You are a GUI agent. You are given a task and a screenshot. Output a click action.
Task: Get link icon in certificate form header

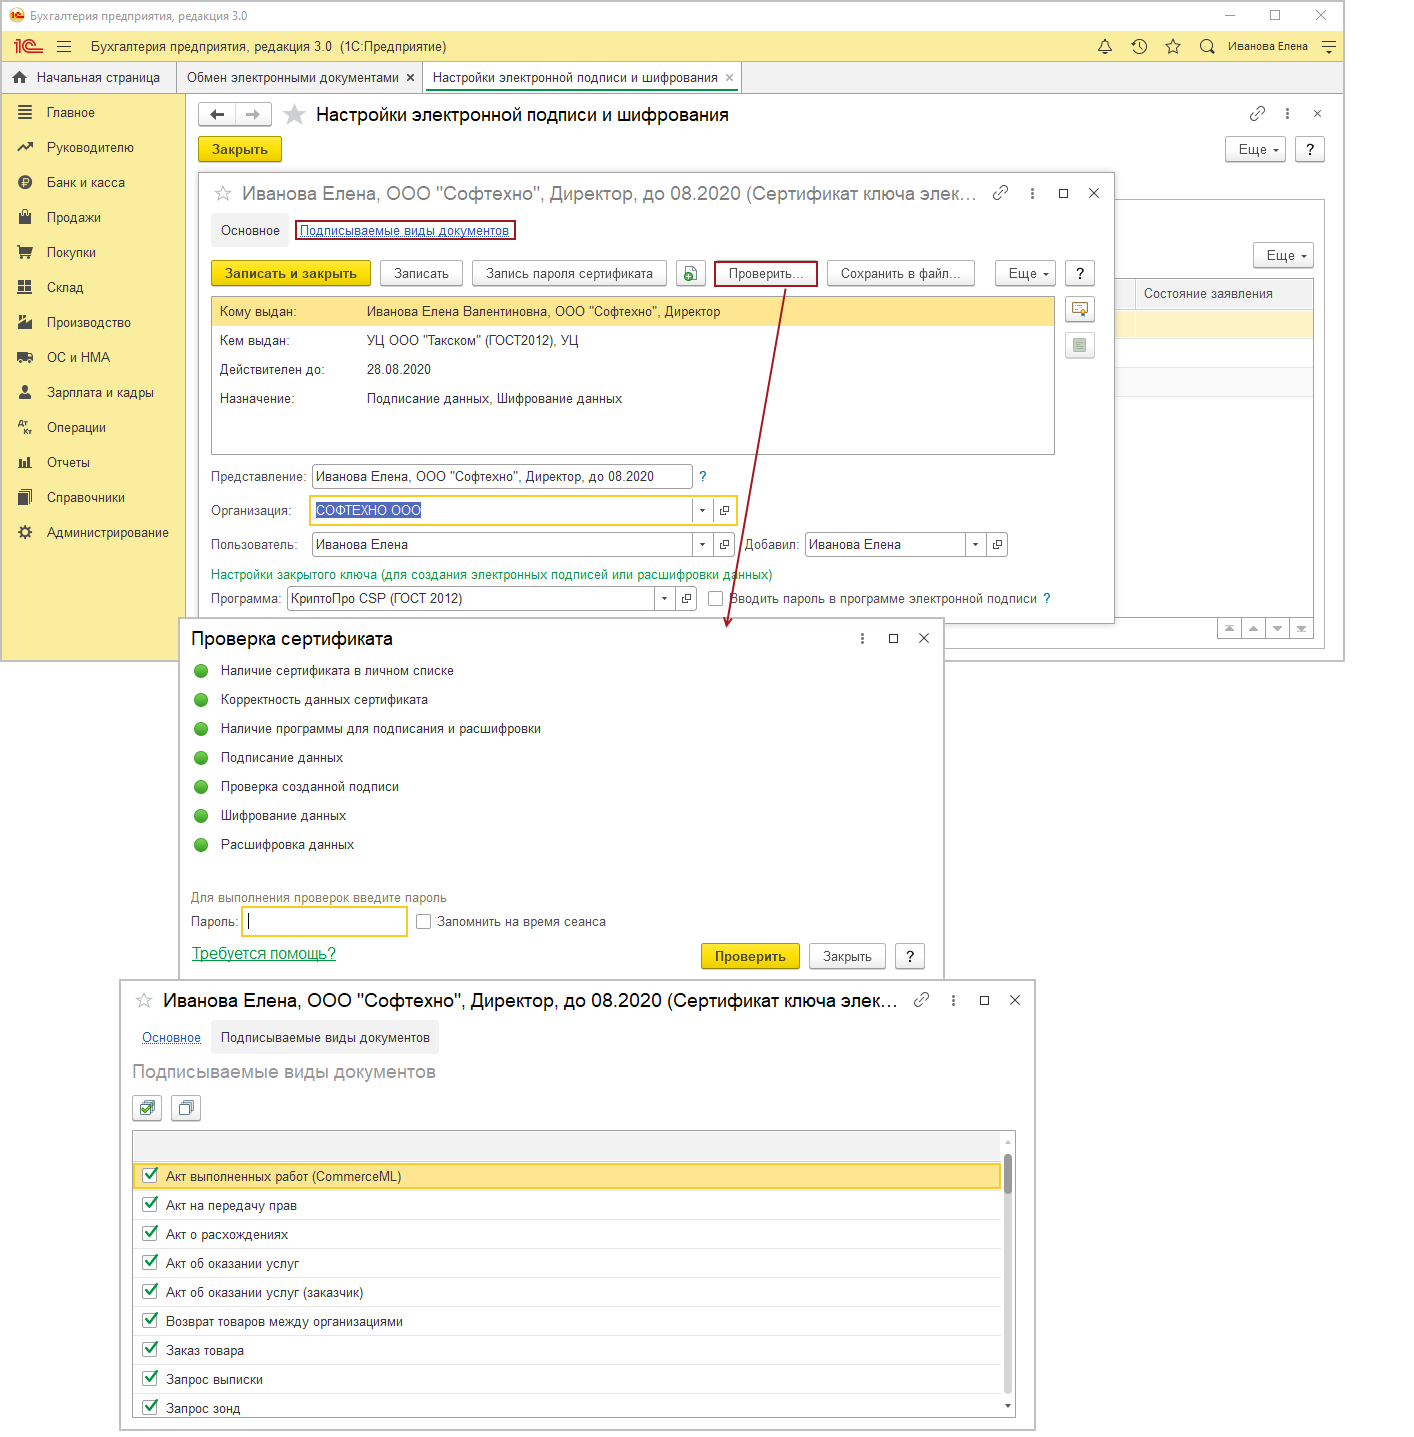(1000, 193)
